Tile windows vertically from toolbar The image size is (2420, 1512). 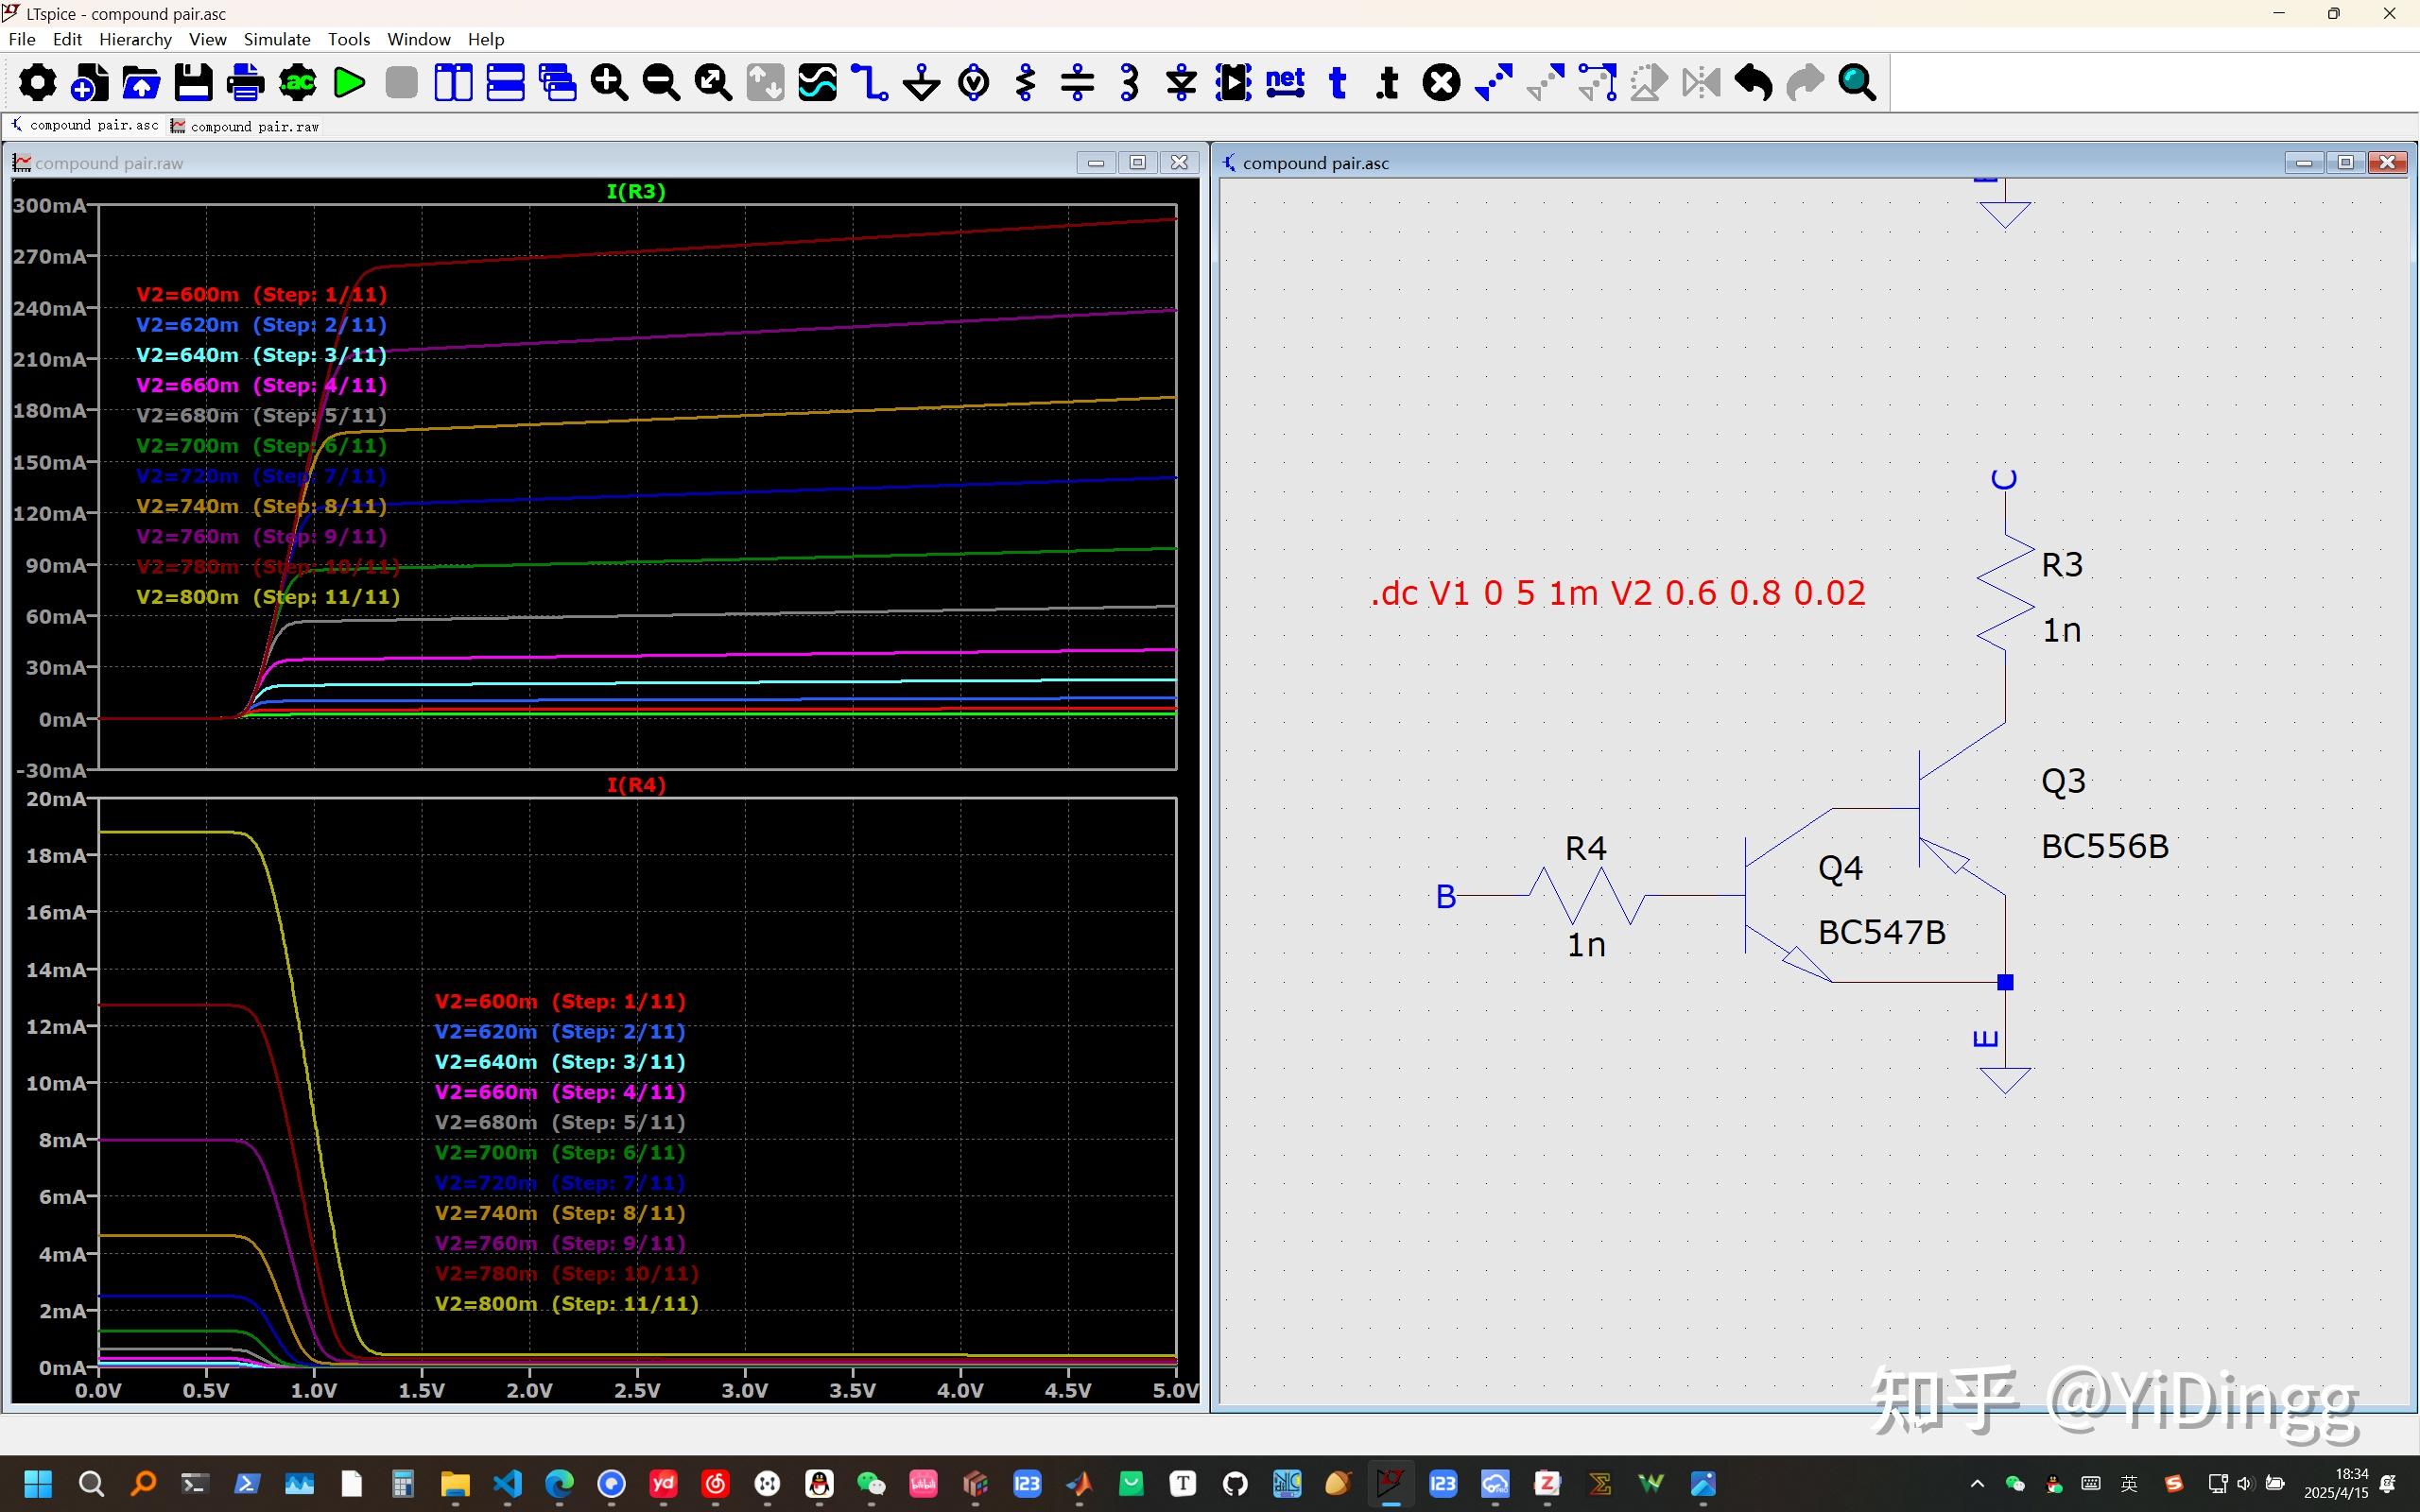[x=453, y=83]
